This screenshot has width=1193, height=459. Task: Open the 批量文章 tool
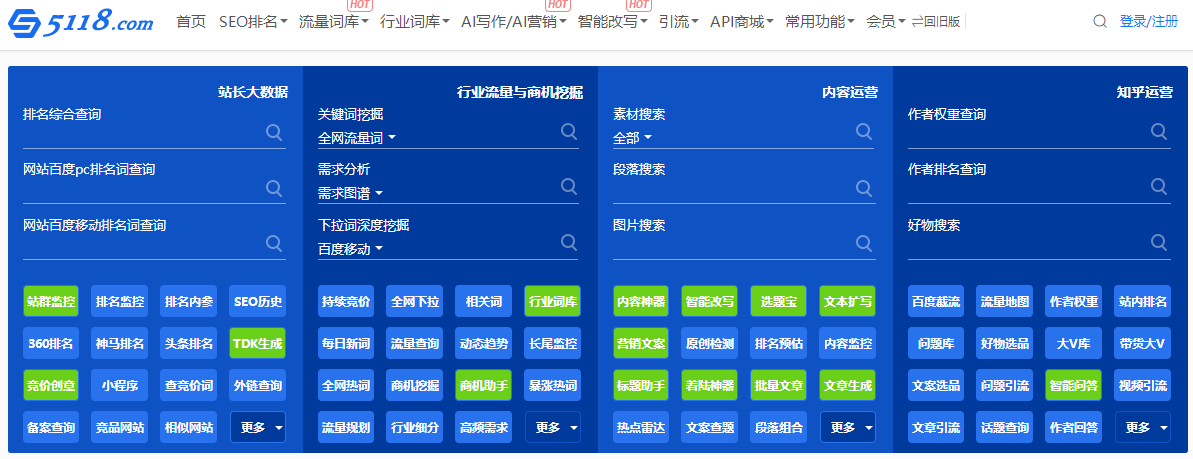coord(778,385)
